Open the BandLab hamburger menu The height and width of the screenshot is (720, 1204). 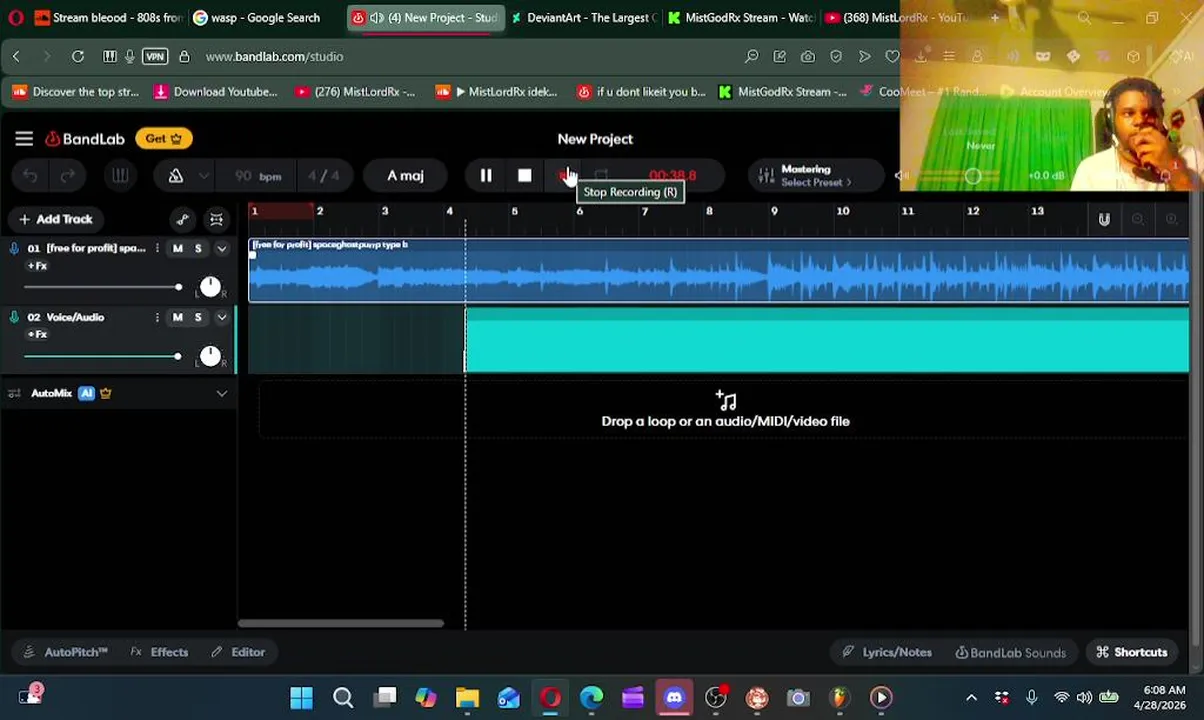coord(24,139)
